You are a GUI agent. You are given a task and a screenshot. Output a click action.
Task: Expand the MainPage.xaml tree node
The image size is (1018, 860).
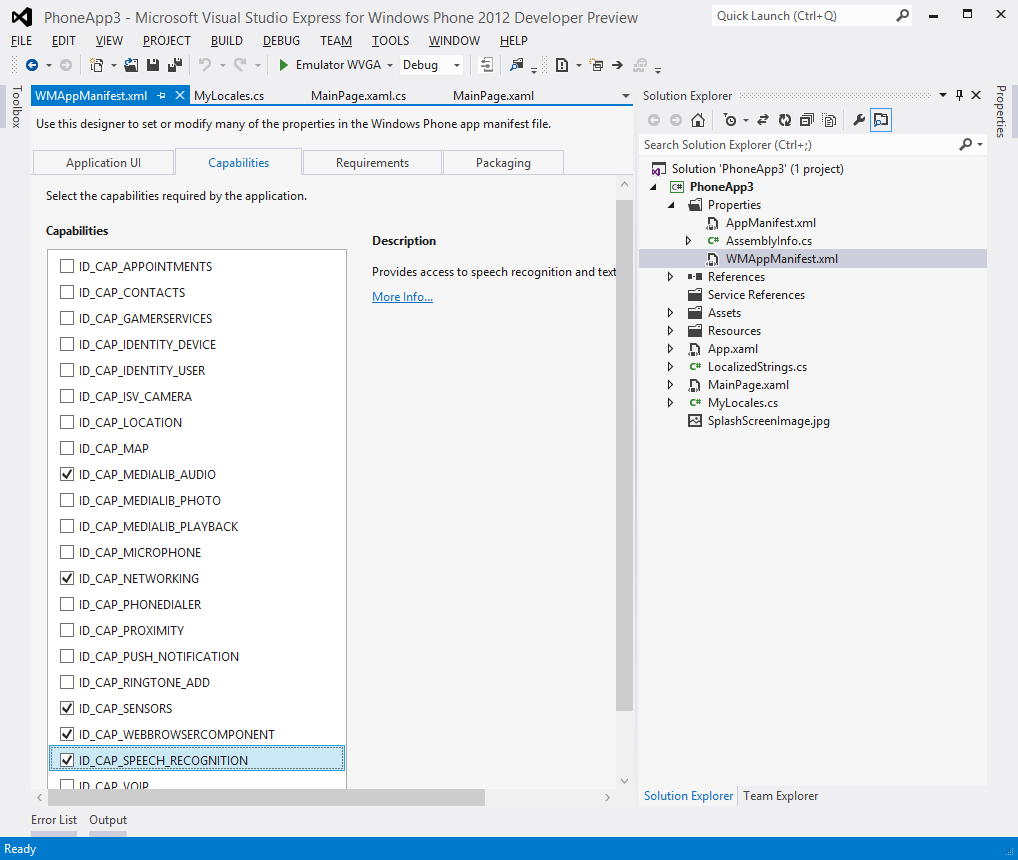[x=671, y=385]
